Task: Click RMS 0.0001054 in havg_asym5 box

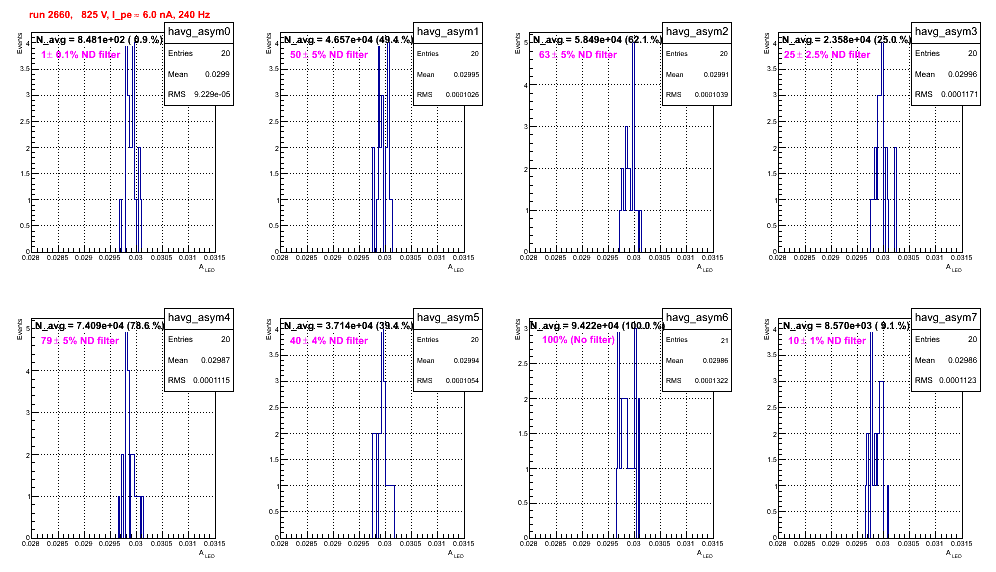Action: click(448, 381)
